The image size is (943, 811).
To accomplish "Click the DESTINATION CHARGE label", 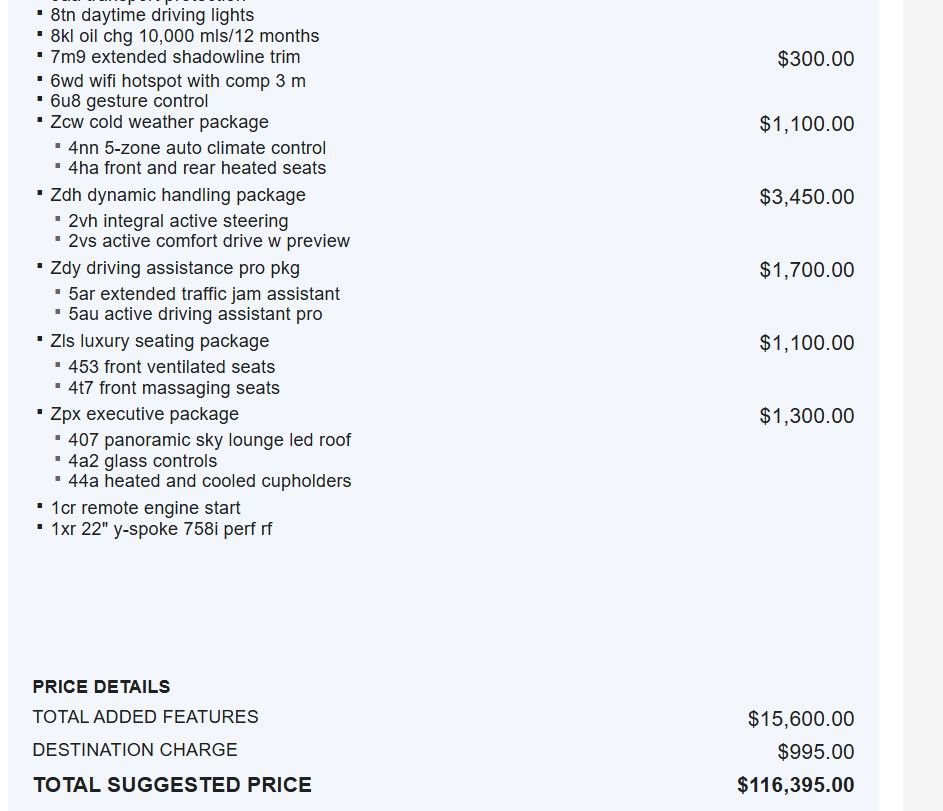I will 135,750.
